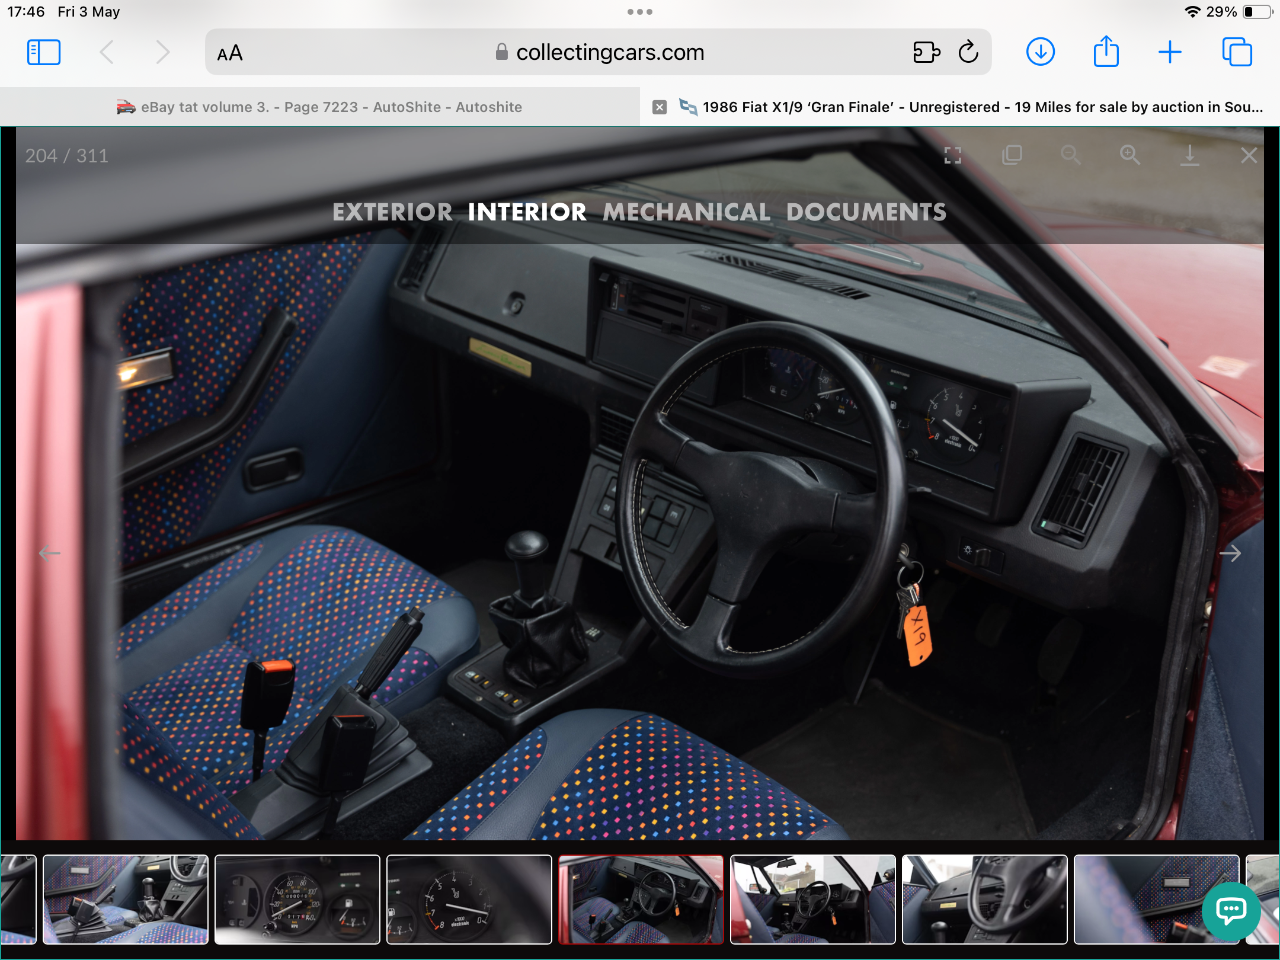This screenshot has height=960, width=1280.
Task: Open the three-dot multitasking menu
Action: coord(640,12)
